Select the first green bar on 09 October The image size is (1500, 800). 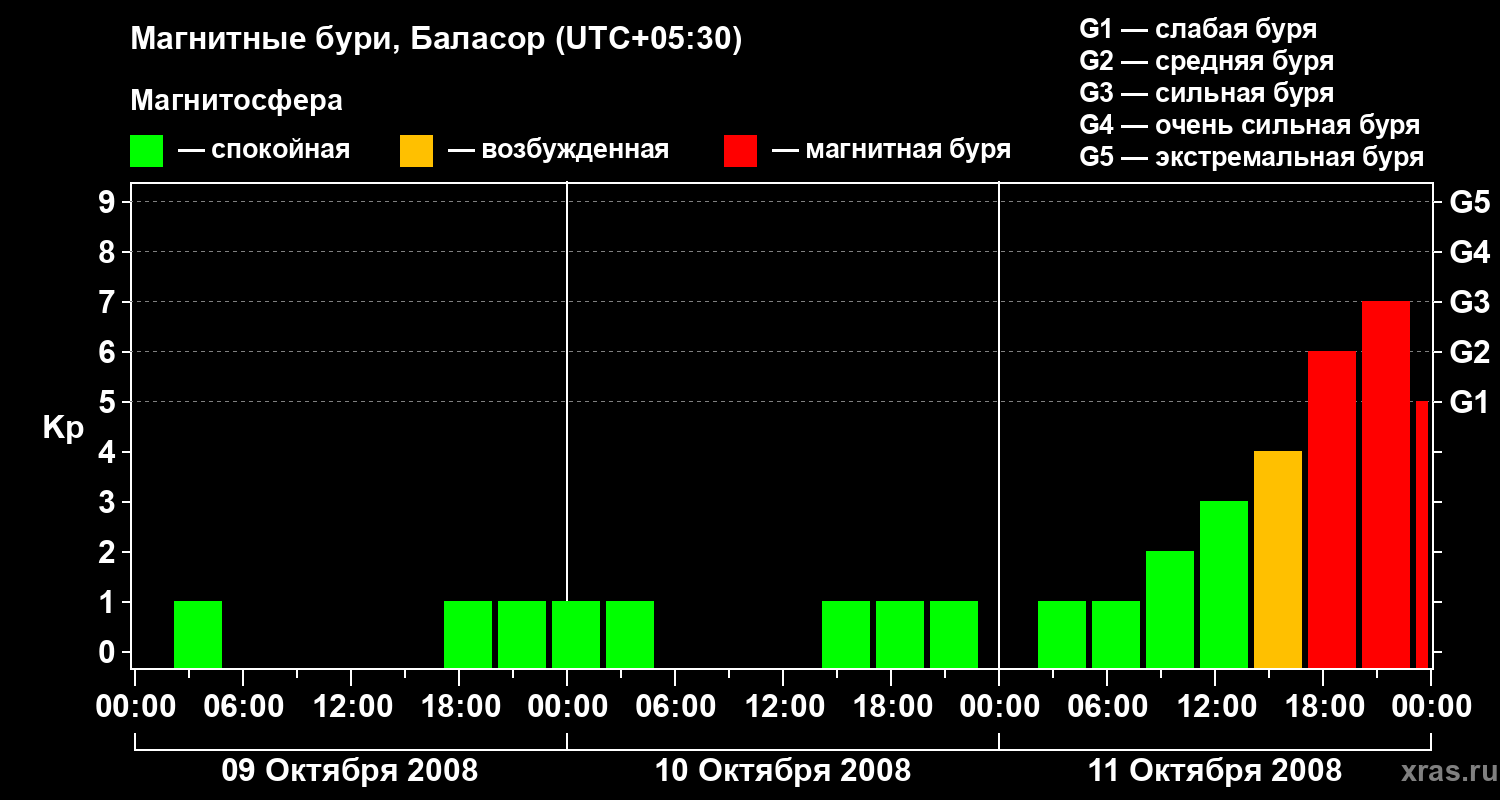coord(198,634)
